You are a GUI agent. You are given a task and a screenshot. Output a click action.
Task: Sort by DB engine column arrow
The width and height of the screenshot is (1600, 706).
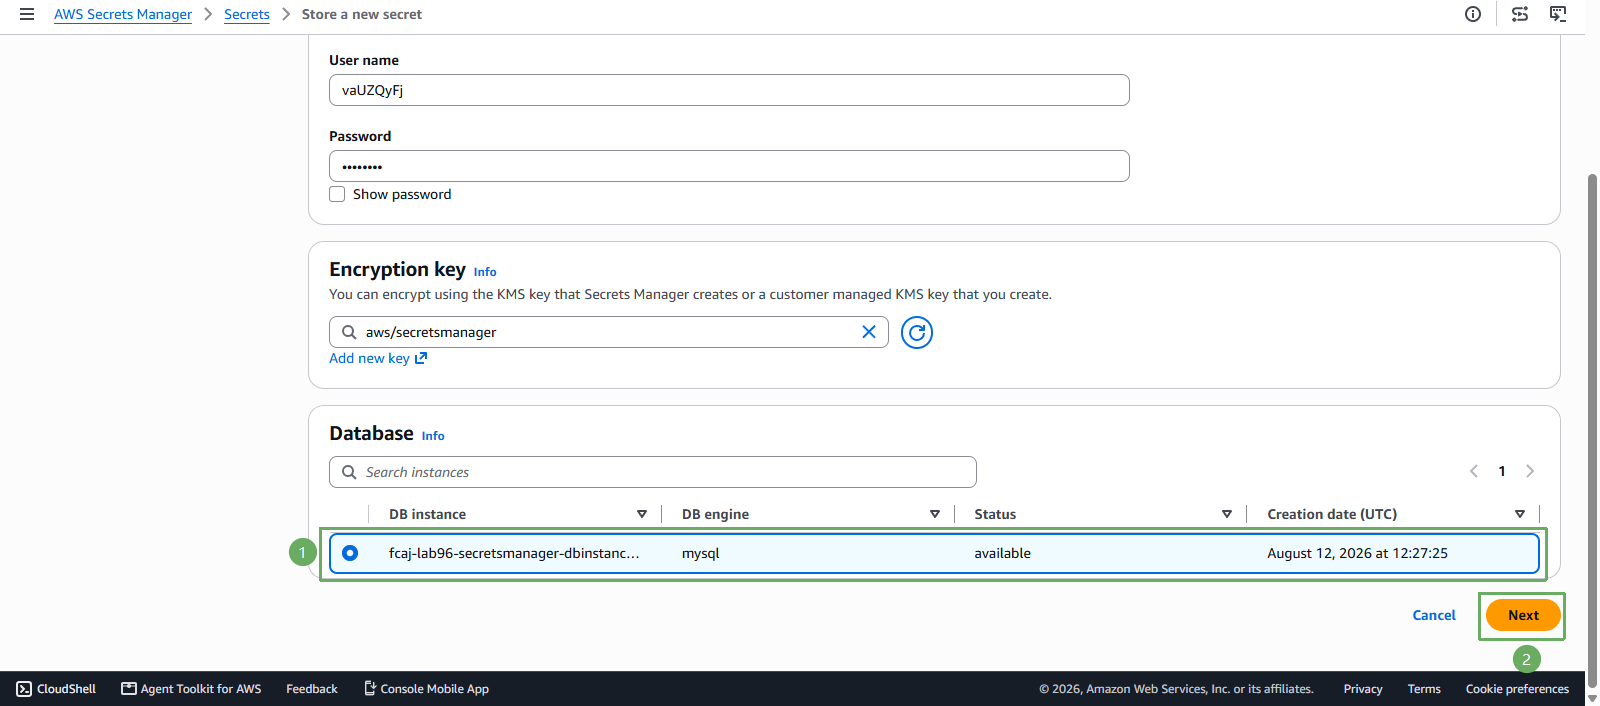coord(935,514)
